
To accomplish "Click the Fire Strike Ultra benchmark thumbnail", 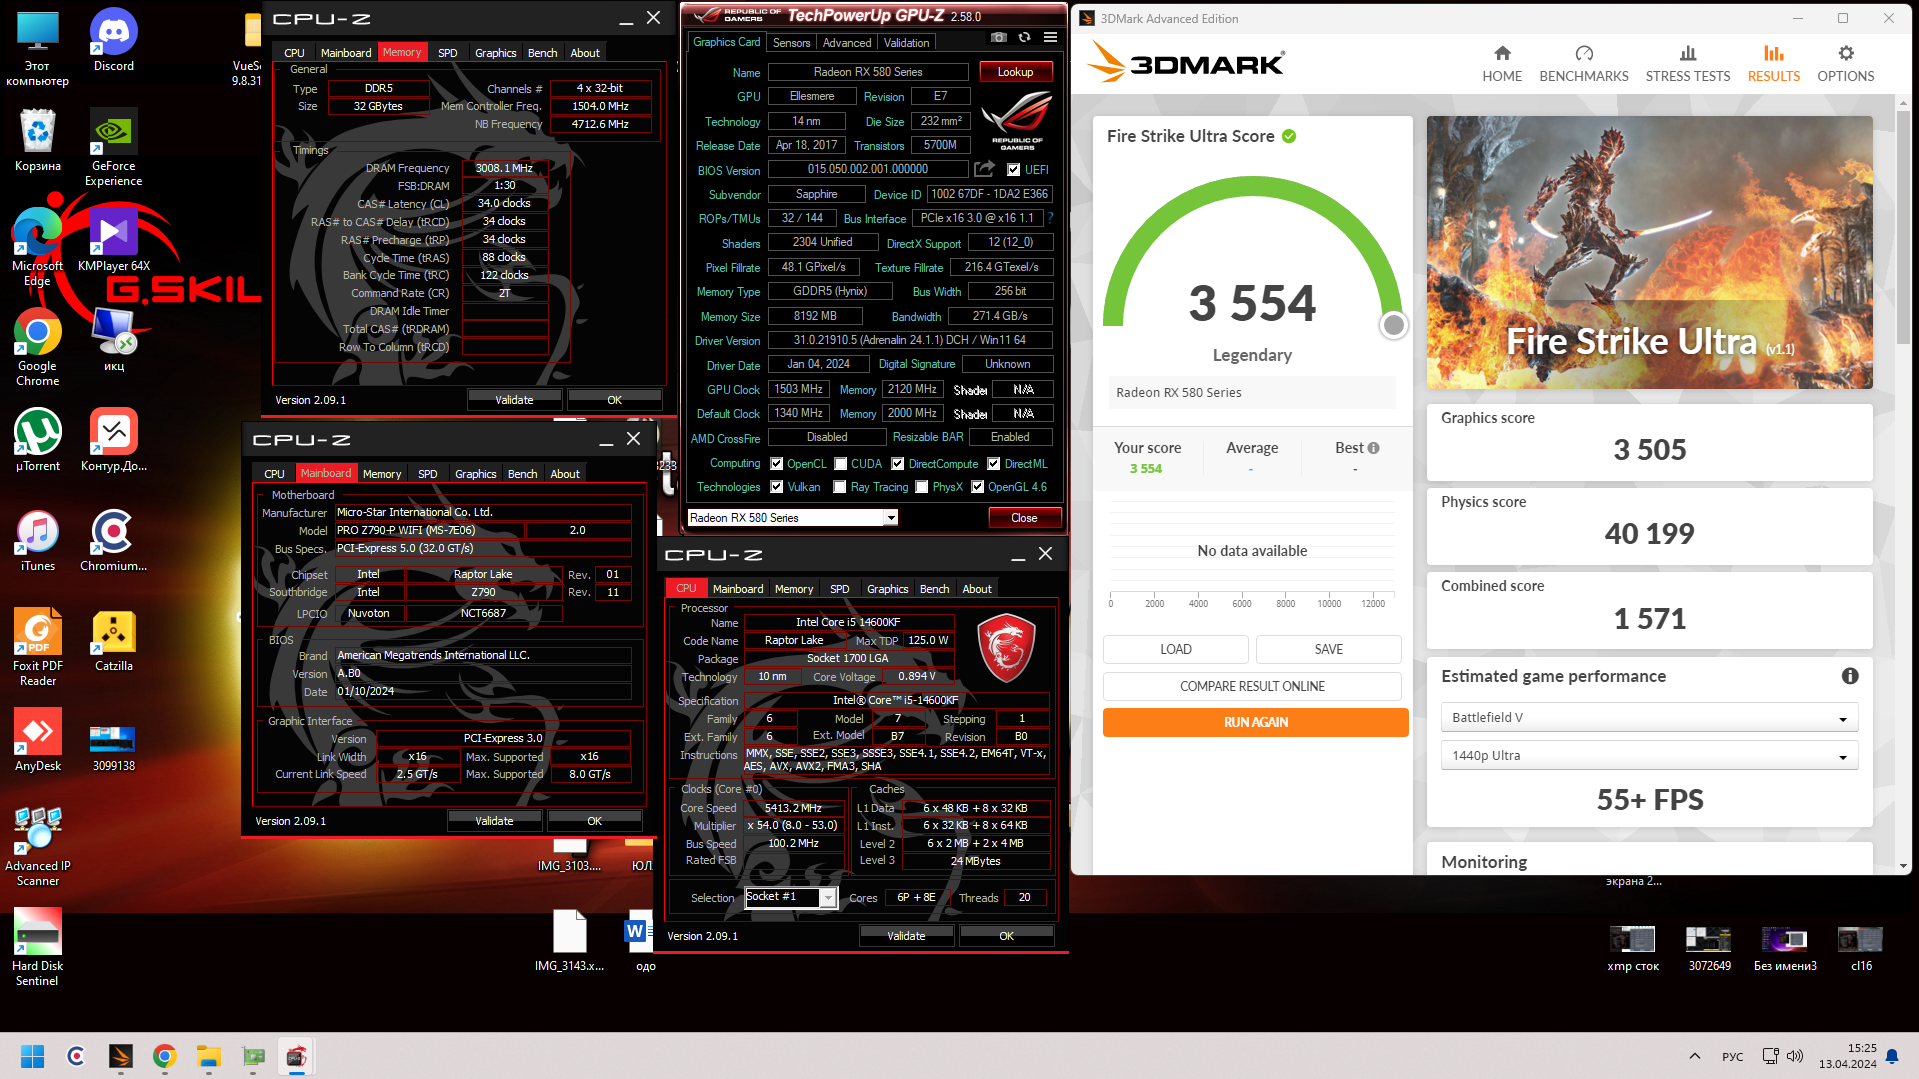I will [1649, 253].
